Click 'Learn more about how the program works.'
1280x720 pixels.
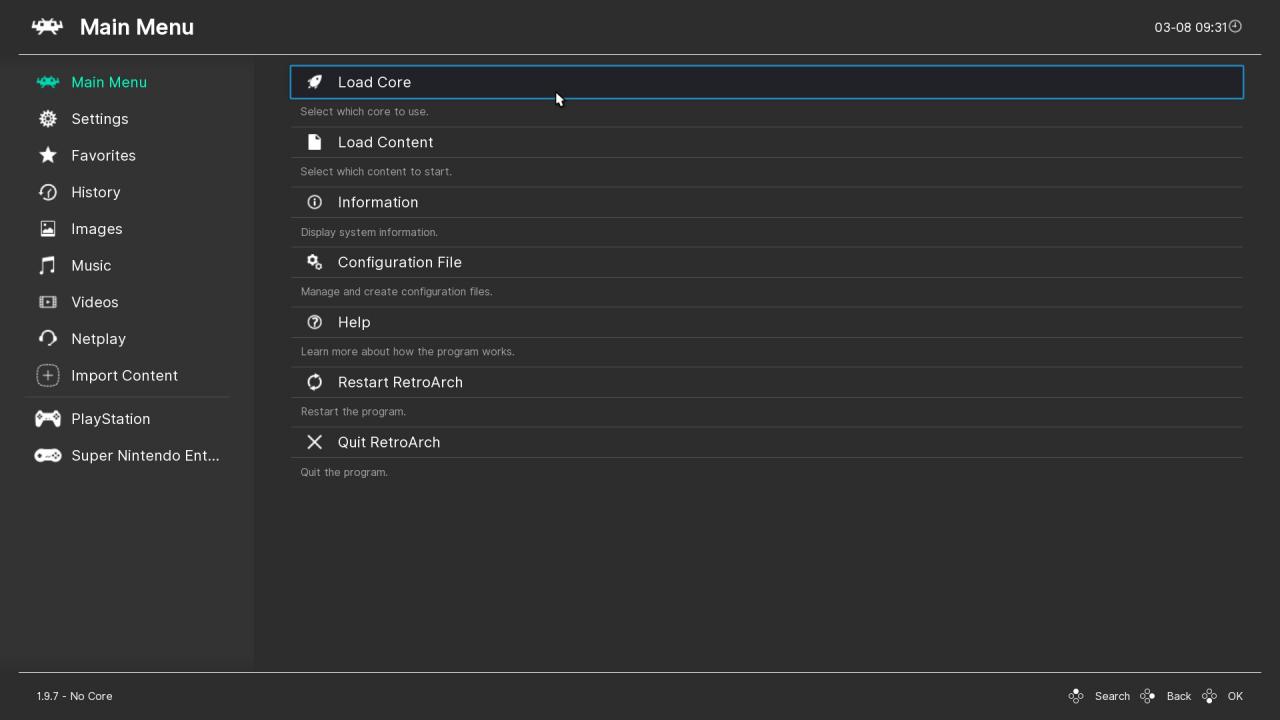[407, 352]
